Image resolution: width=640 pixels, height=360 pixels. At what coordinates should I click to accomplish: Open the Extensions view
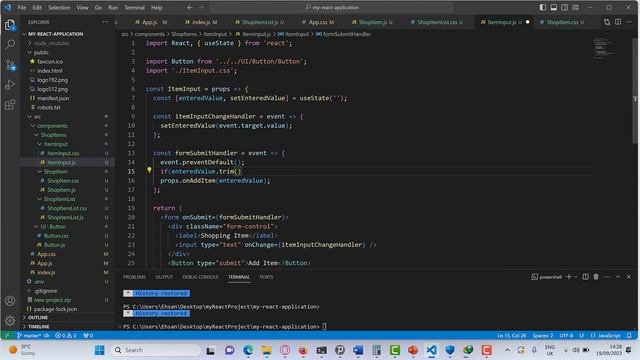coord(10,105)
